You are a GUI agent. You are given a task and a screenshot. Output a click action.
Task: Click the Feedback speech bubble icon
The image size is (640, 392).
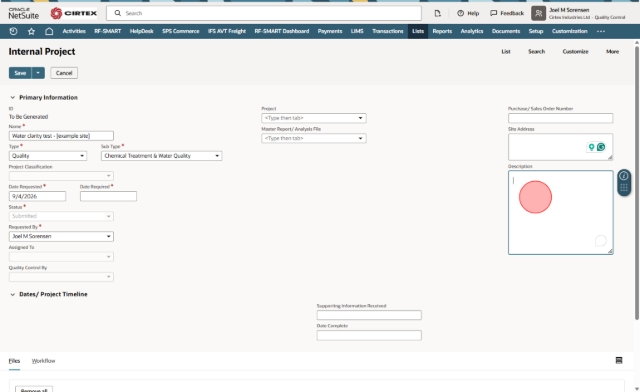tap(493, 13)
